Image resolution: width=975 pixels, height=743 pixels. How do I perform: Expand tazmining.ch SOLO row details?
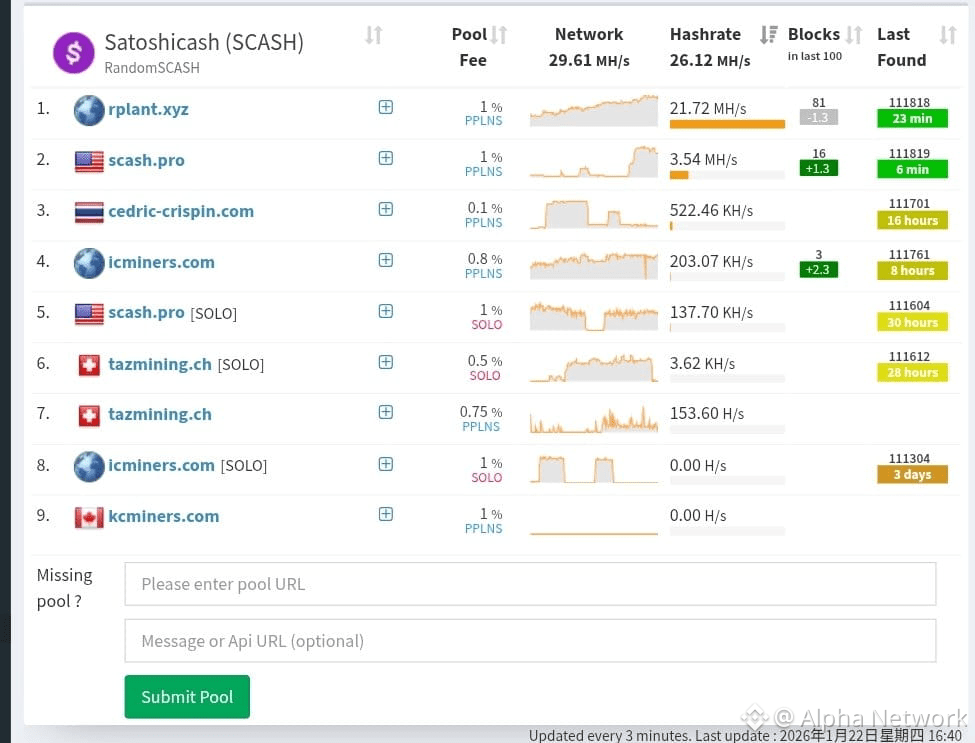point(386,362)
